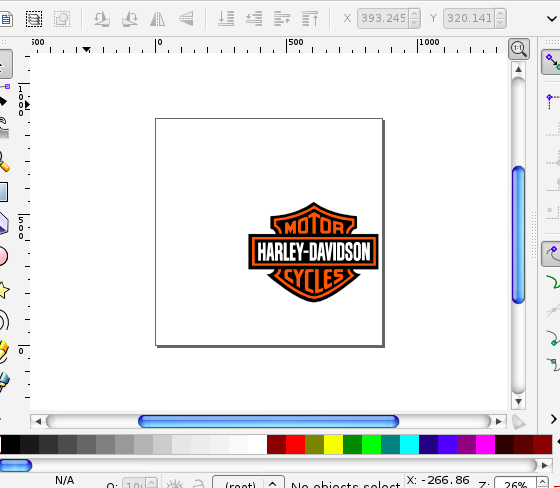Select the Star tool in toolbox
The width and height of the screenshot is (560, 488).
4,290
